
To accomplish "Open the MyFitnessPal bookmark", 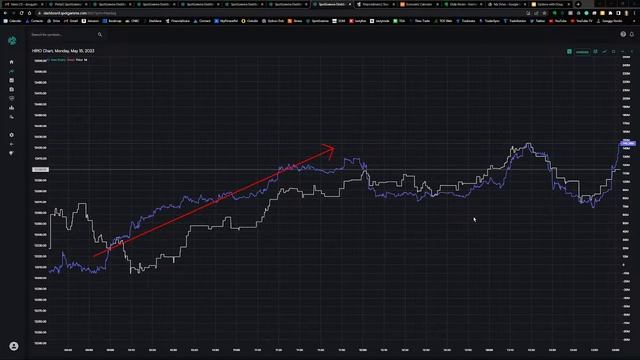I will (x=226, y=21).
